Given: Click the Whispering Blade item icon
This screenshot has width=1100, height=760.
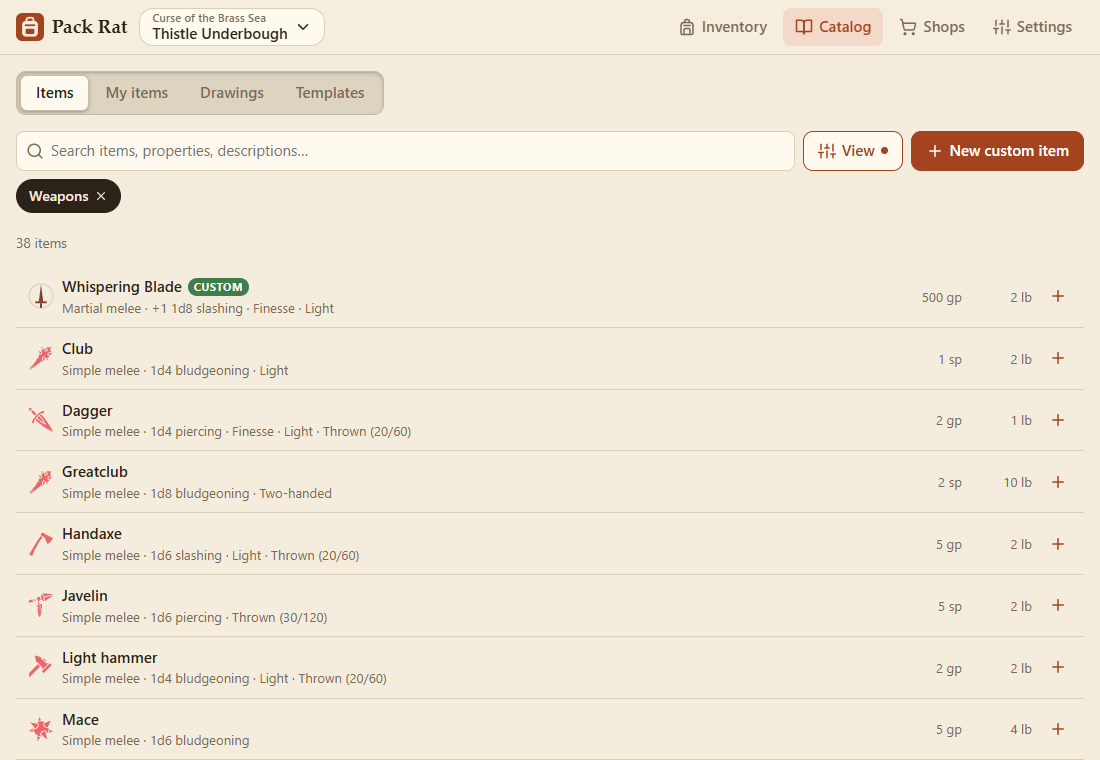Looking at the screenshot, I should click(x=41, y=296).
